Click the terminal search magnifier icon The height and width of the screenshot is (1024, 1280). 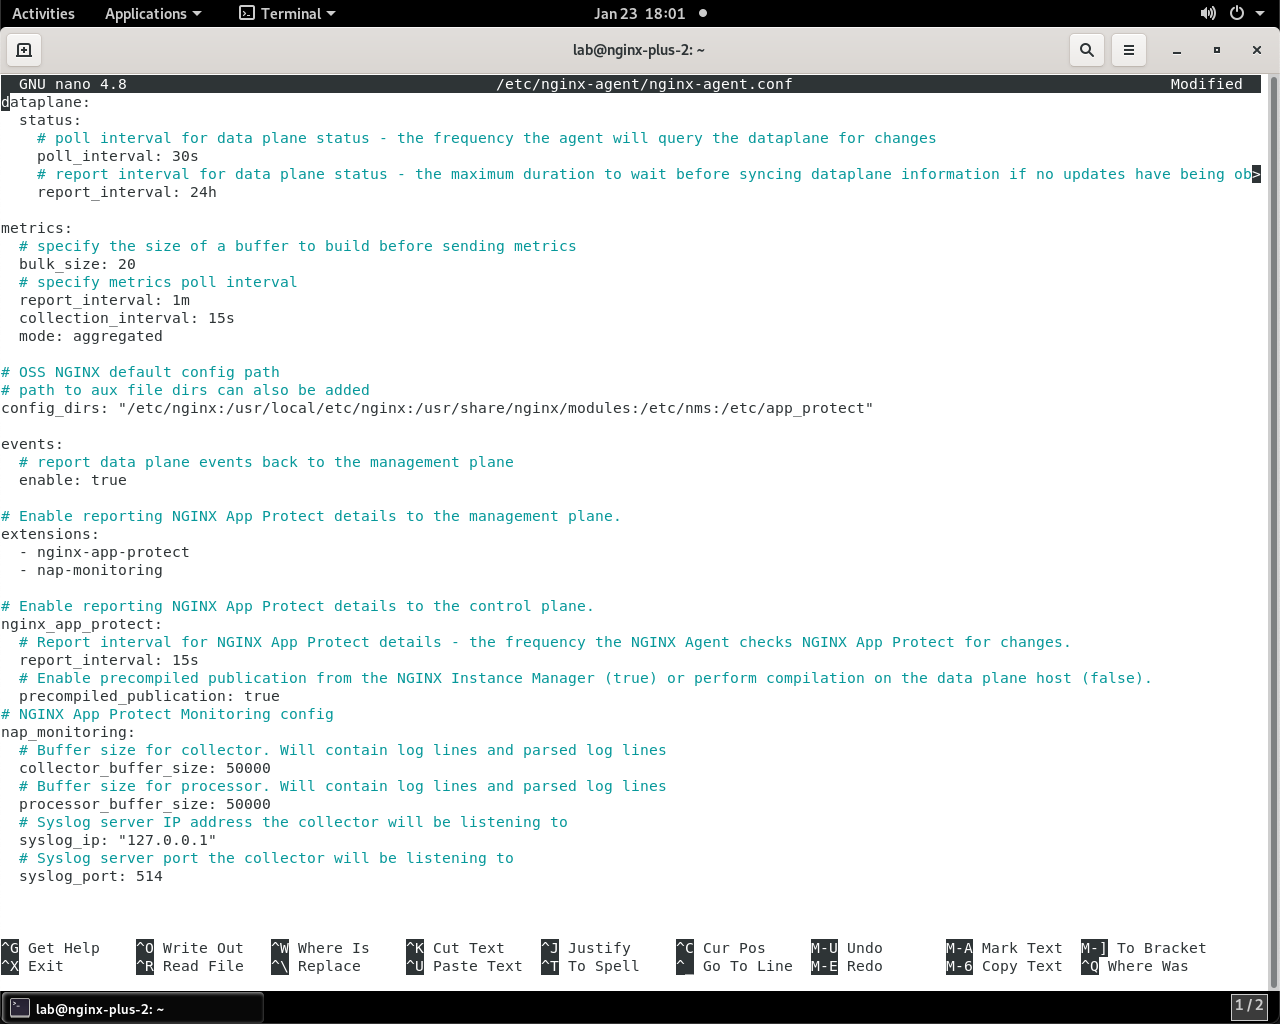pos(1087,50)
